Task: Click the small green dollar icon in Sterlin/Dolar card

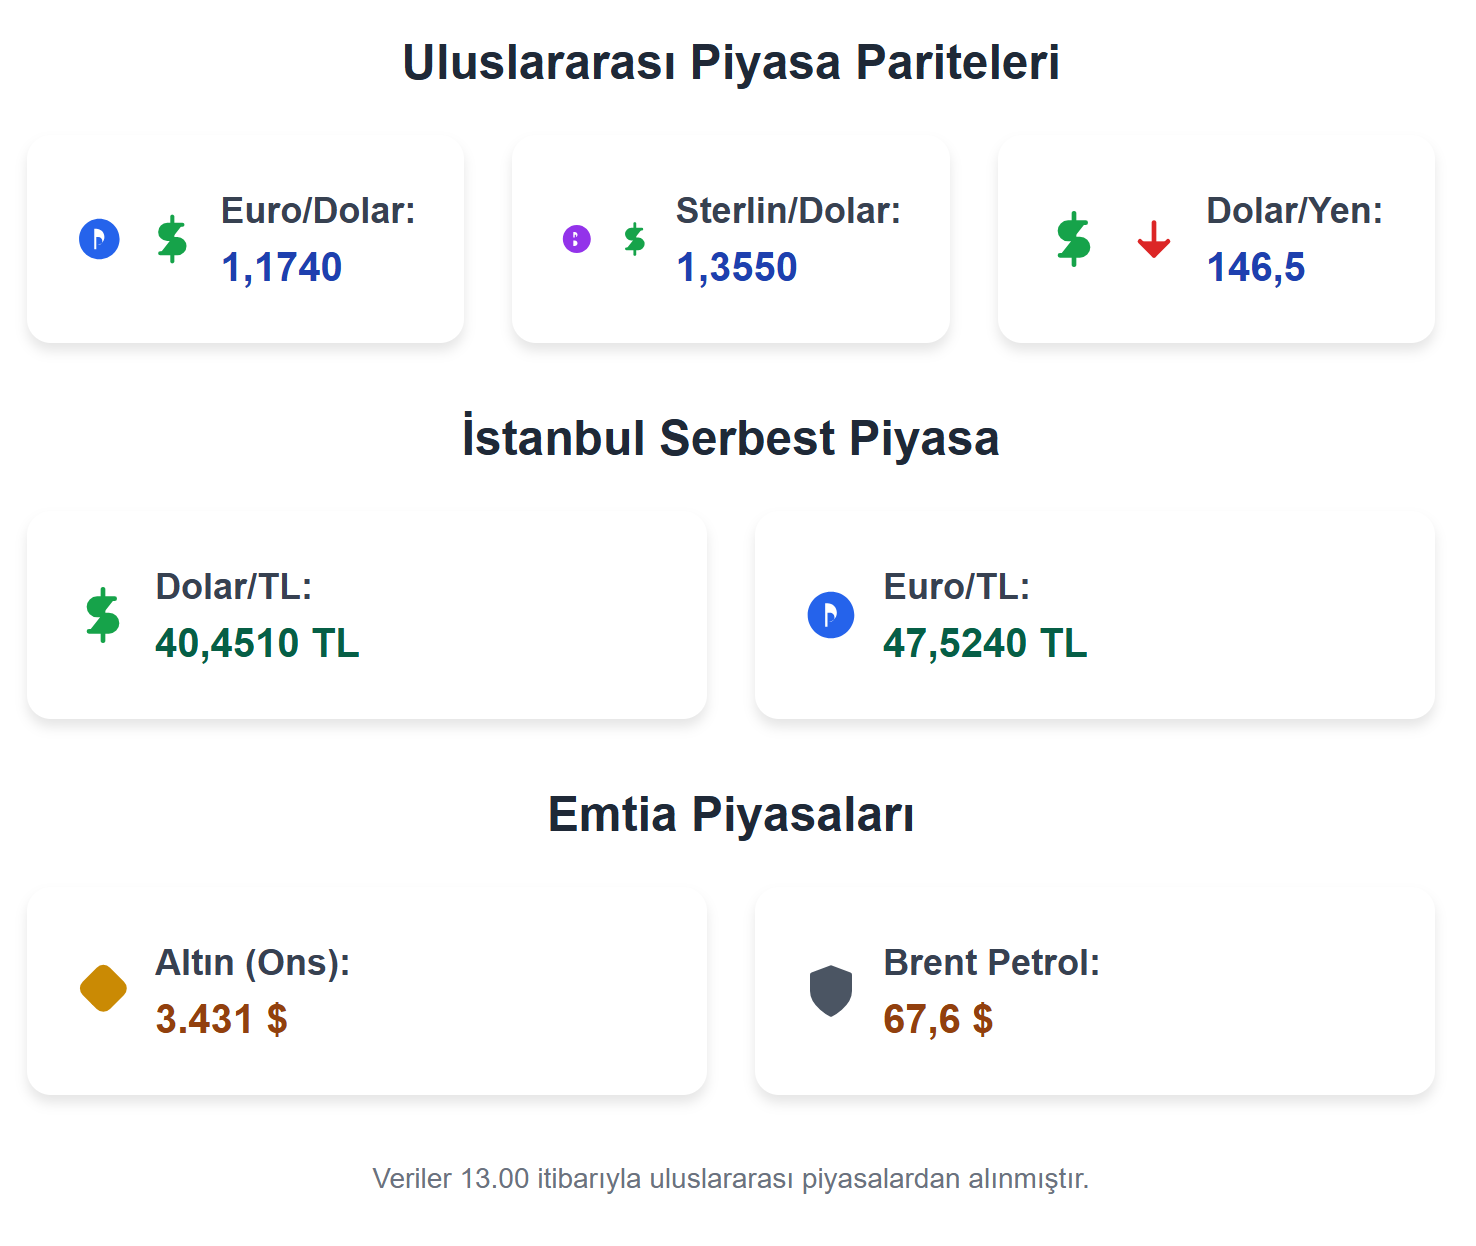Action: point(634,239)
